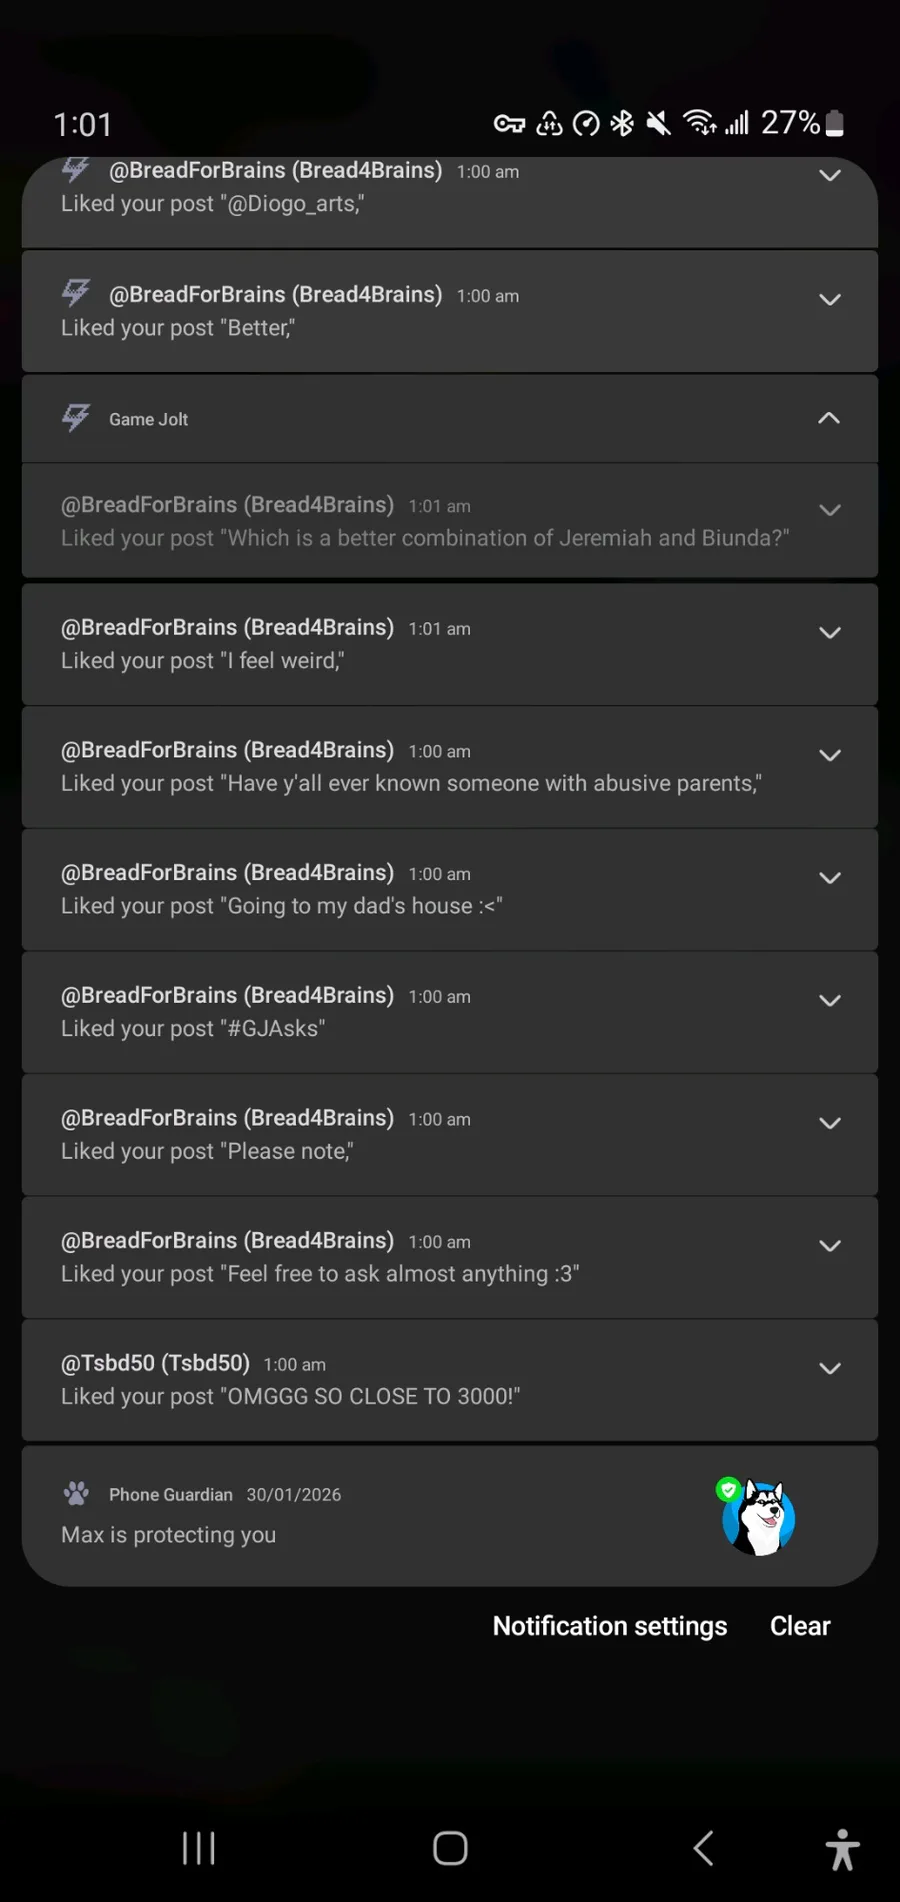Tap the battery icon in status bar
Image resolution: width=900 pixels, height=1902 pixels.
pos(835,123)
